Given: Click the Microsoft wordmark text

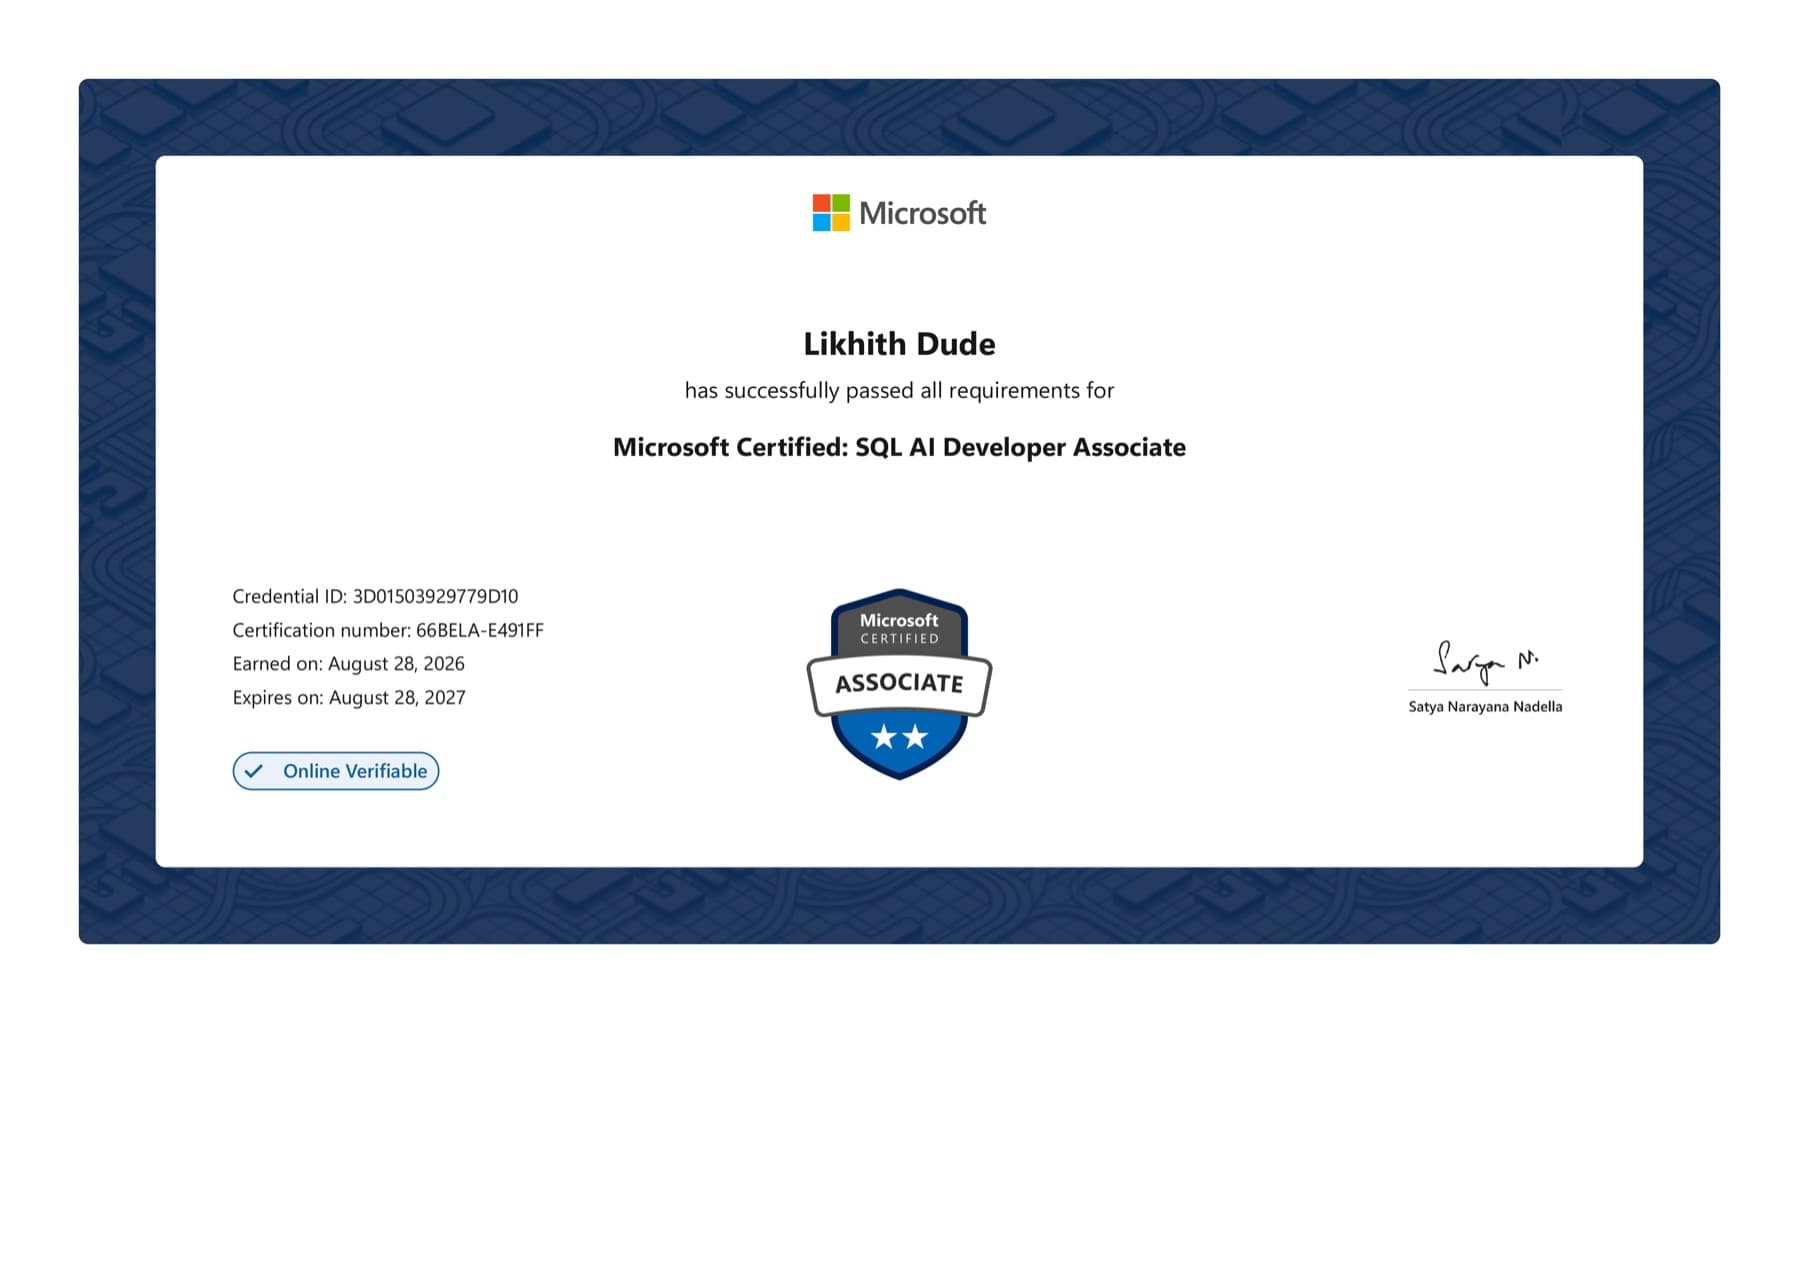Looking at the screenshot, I should pos(922,213).
